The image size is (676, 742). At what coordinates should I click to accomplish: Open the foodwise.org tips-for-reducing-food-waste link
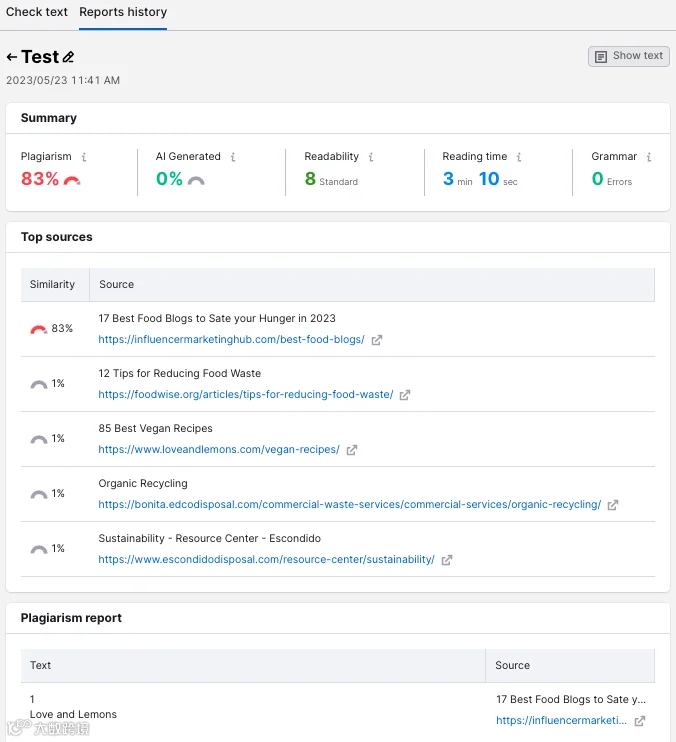(245, 395)
